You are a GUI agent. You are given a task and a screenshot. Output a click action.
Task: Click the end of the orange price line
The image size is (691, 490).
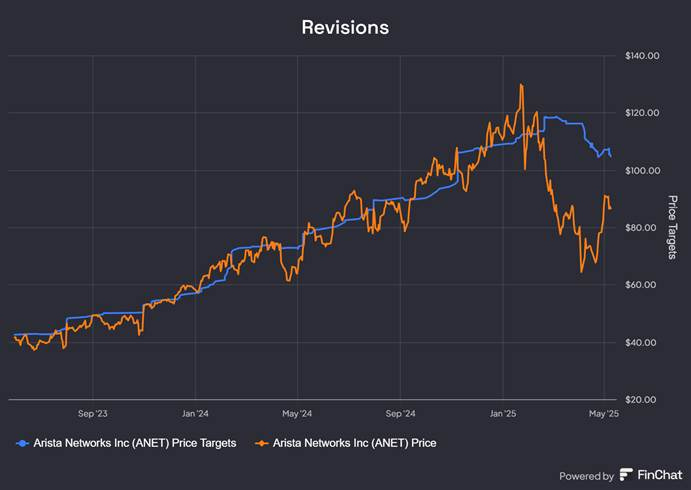click(x=610, y=209)
